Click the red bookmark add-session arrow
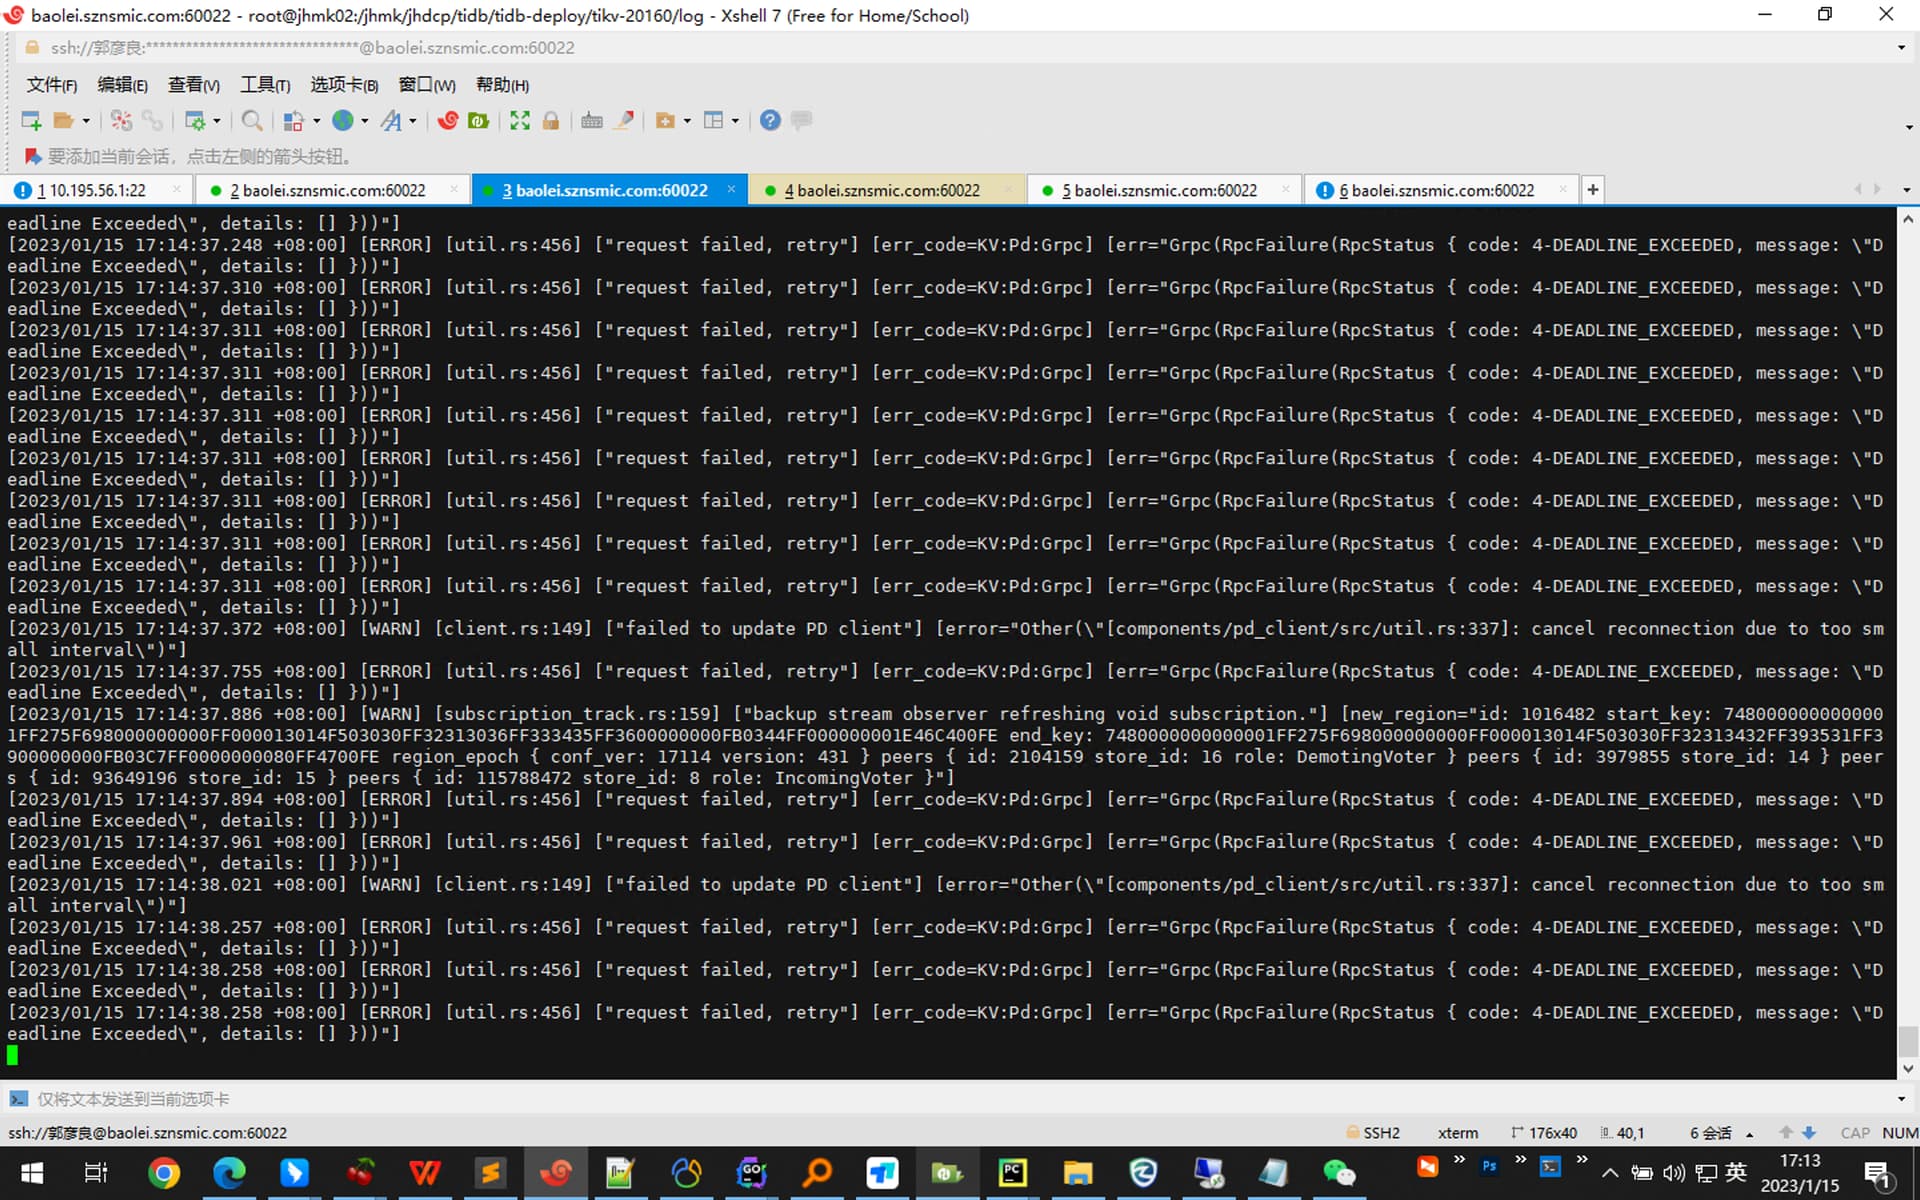Screen dimensions: 1920x1200 pos(32,156)
